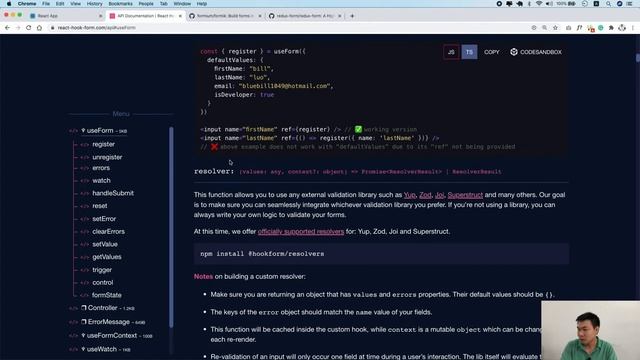
Task: Open the Chrome extensions puzzle icon
Action: [611, 28]
